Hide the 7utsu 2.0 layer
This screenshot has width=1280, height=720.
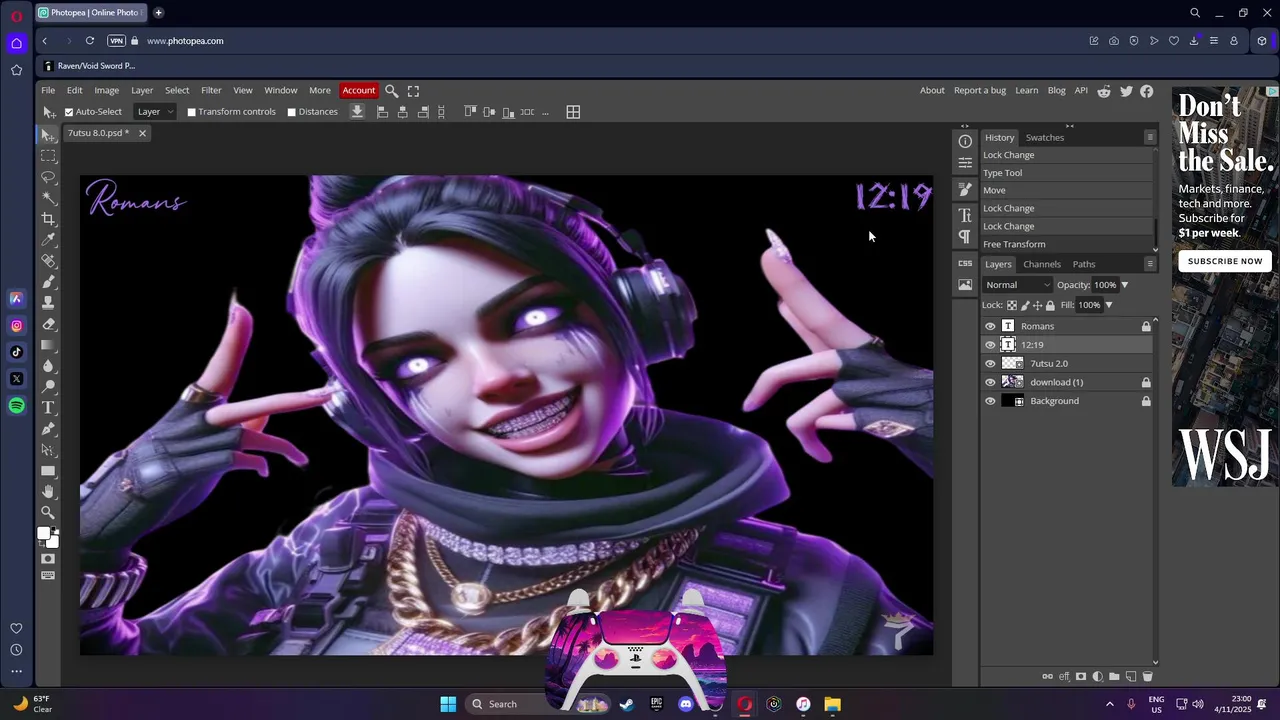click(x=990, y=364)
